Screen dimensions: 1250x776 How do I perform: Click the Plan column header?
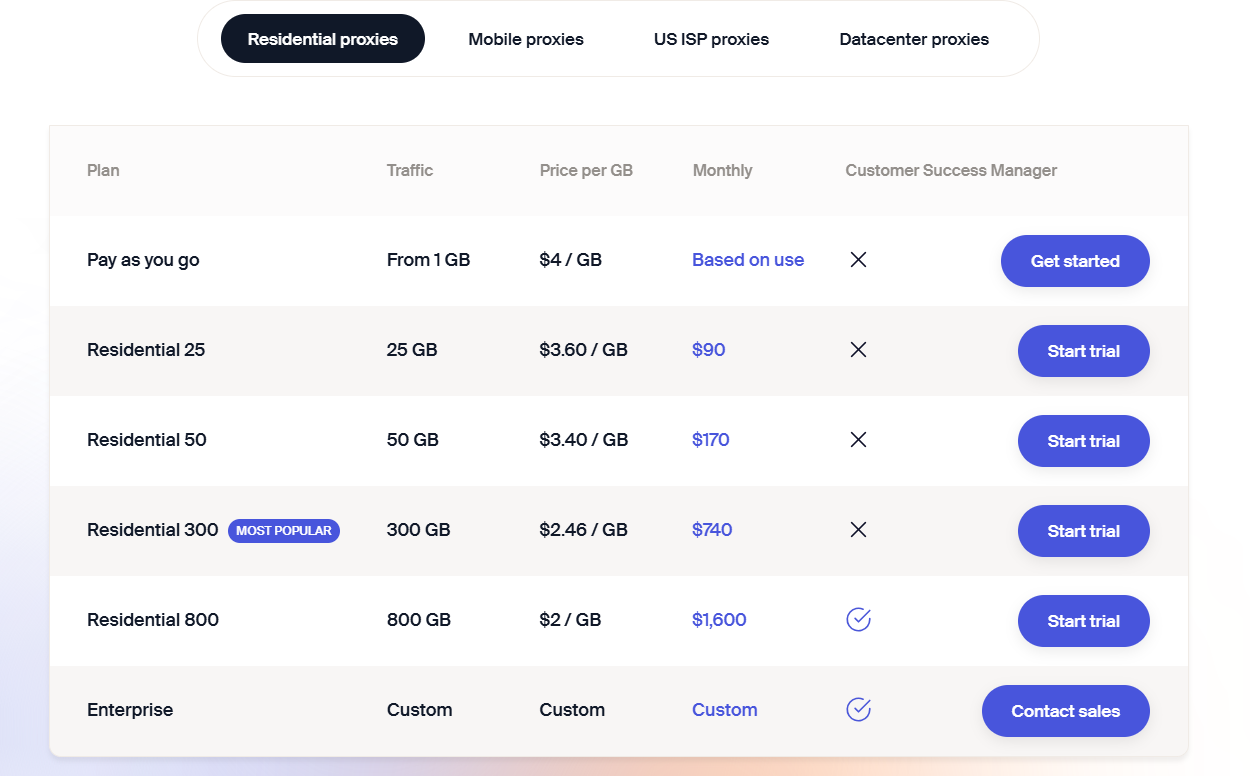tap(103, 170)
